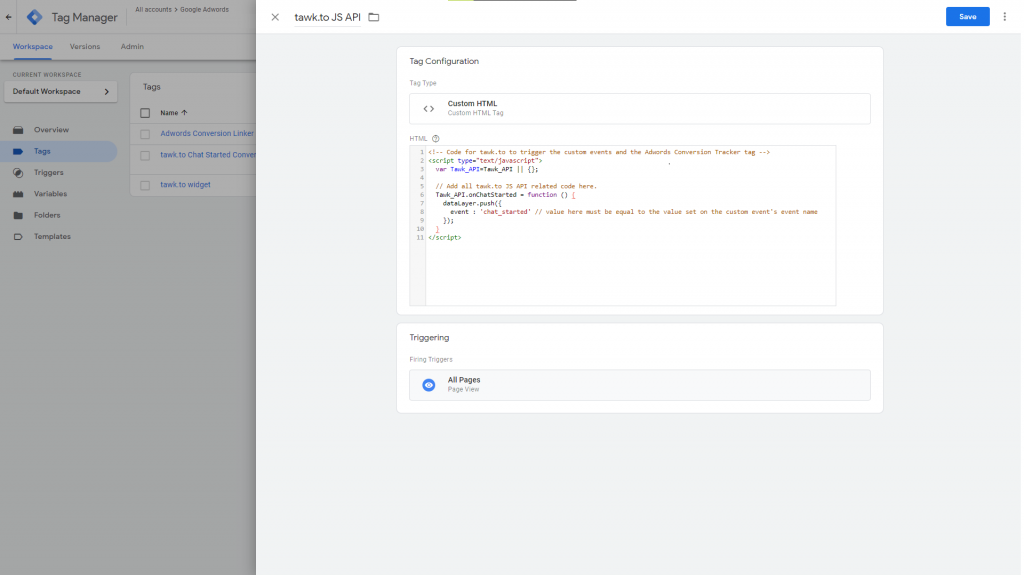The image size is (1024, 575).
Task: Save the tag
Action: pos(967,17)
